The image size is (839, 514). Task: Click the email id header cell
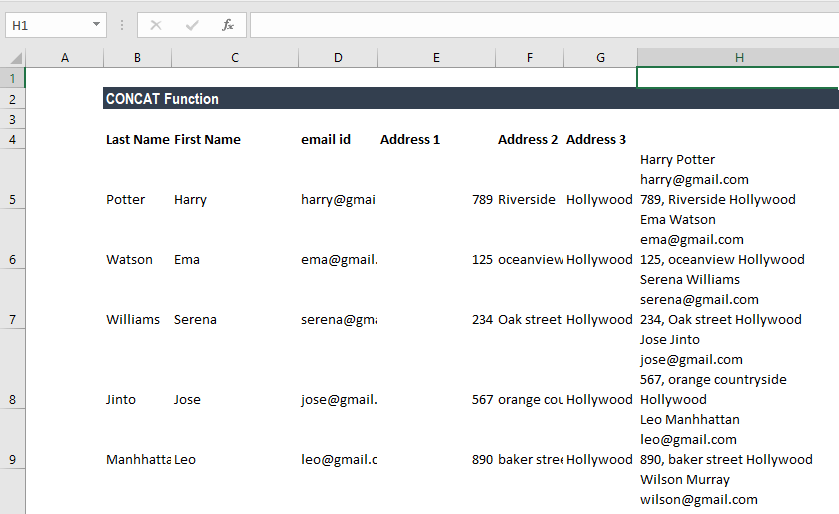(x=338, y=140)
